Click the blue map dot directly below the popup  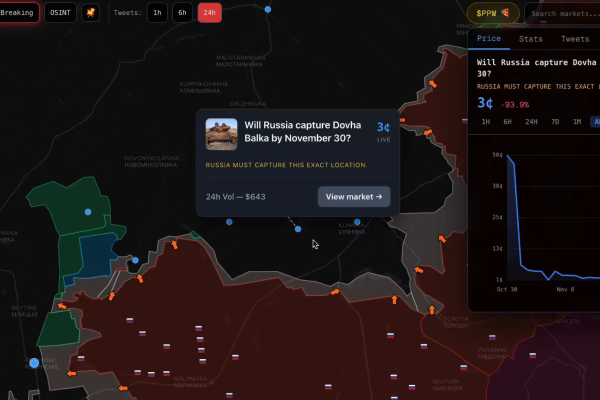tap(297, 229)
